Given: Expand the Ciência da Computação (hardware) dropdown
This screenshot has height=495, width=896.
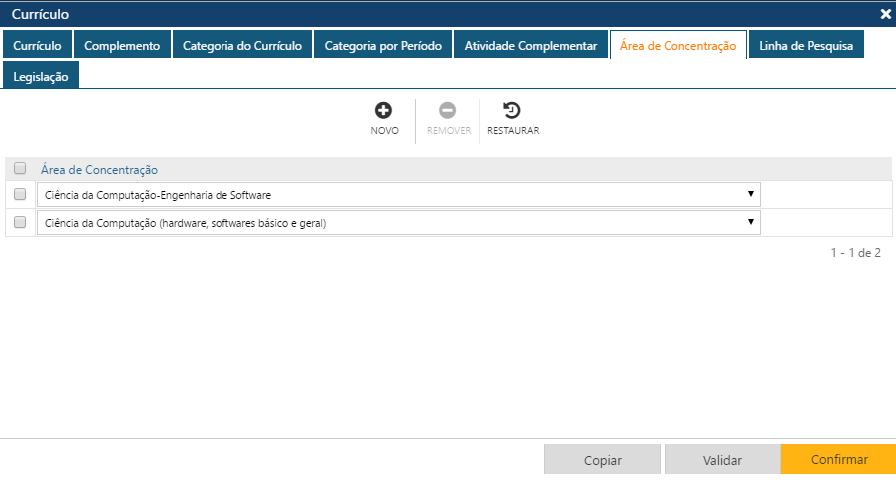Looking at the screenshot, I should click(x=398, y=223).
